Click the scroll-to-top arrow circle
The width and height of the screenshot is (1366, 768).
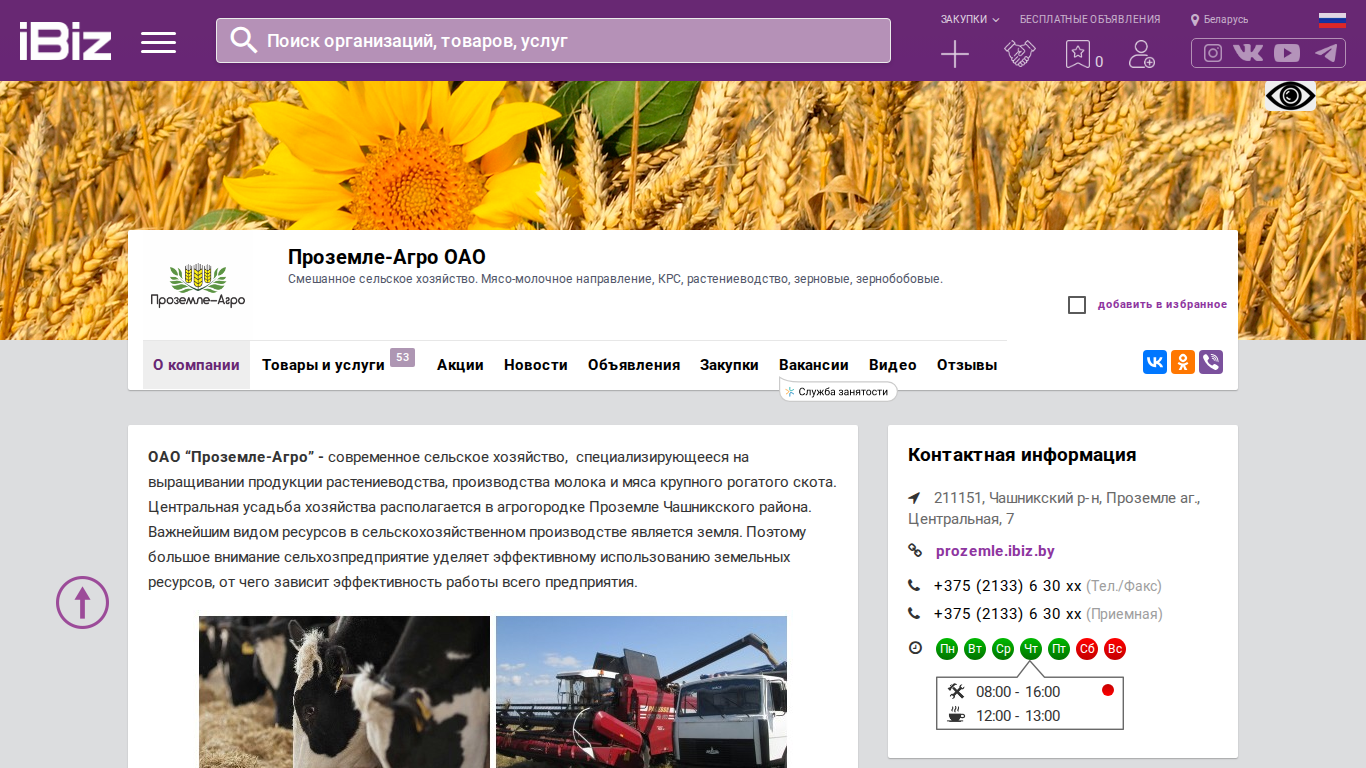click(82, 602)
